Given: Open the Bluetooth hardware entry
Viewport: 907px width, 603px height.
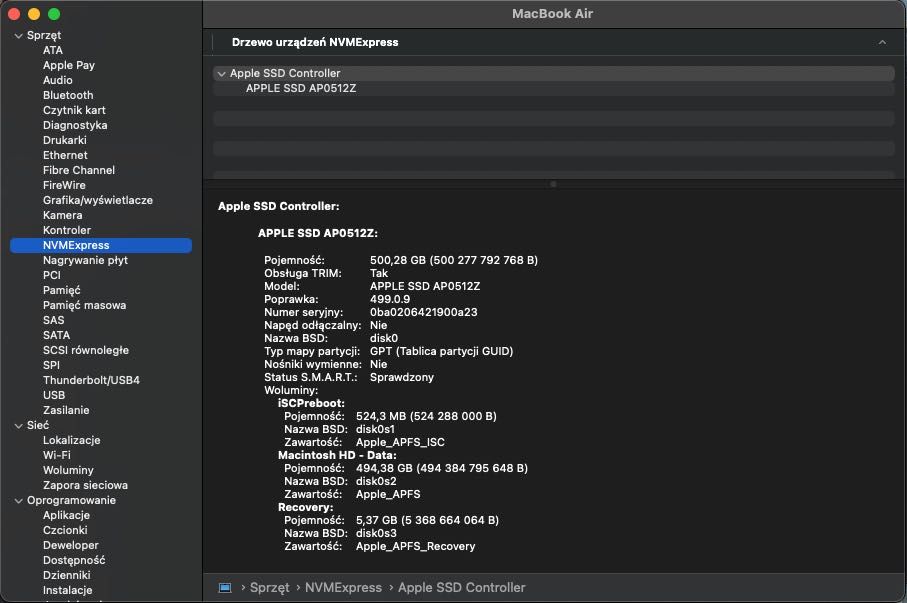Looking at the screenshot, I should point(68,95).
